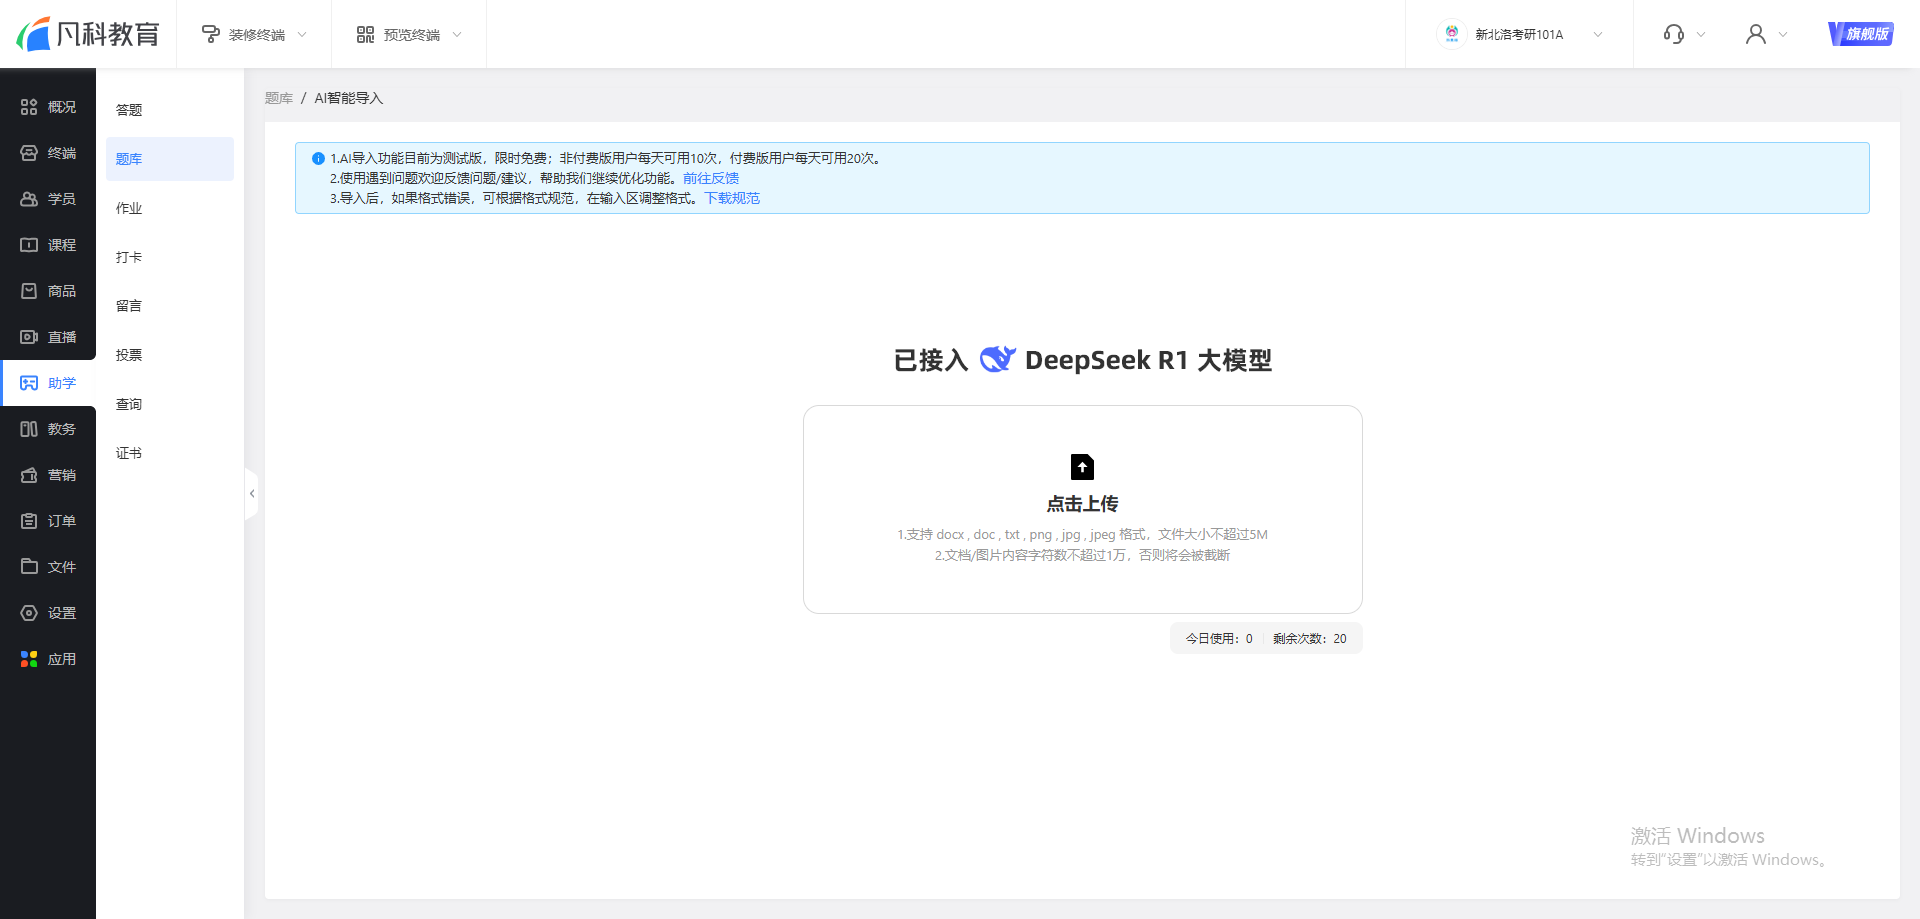Screen dimensions: 1920x919
Task: Select the 直播 live broadcast icon
Action: 29,337
